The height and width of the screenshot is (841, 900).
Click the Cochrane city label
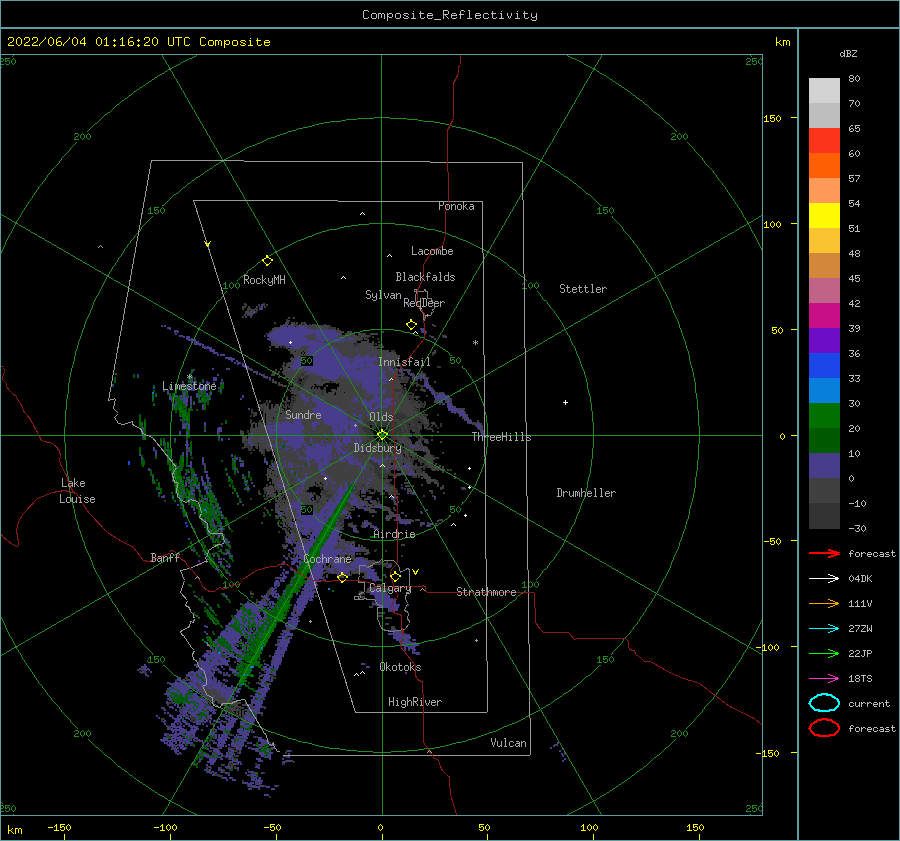pyautogui.click(x=327, y=559)
